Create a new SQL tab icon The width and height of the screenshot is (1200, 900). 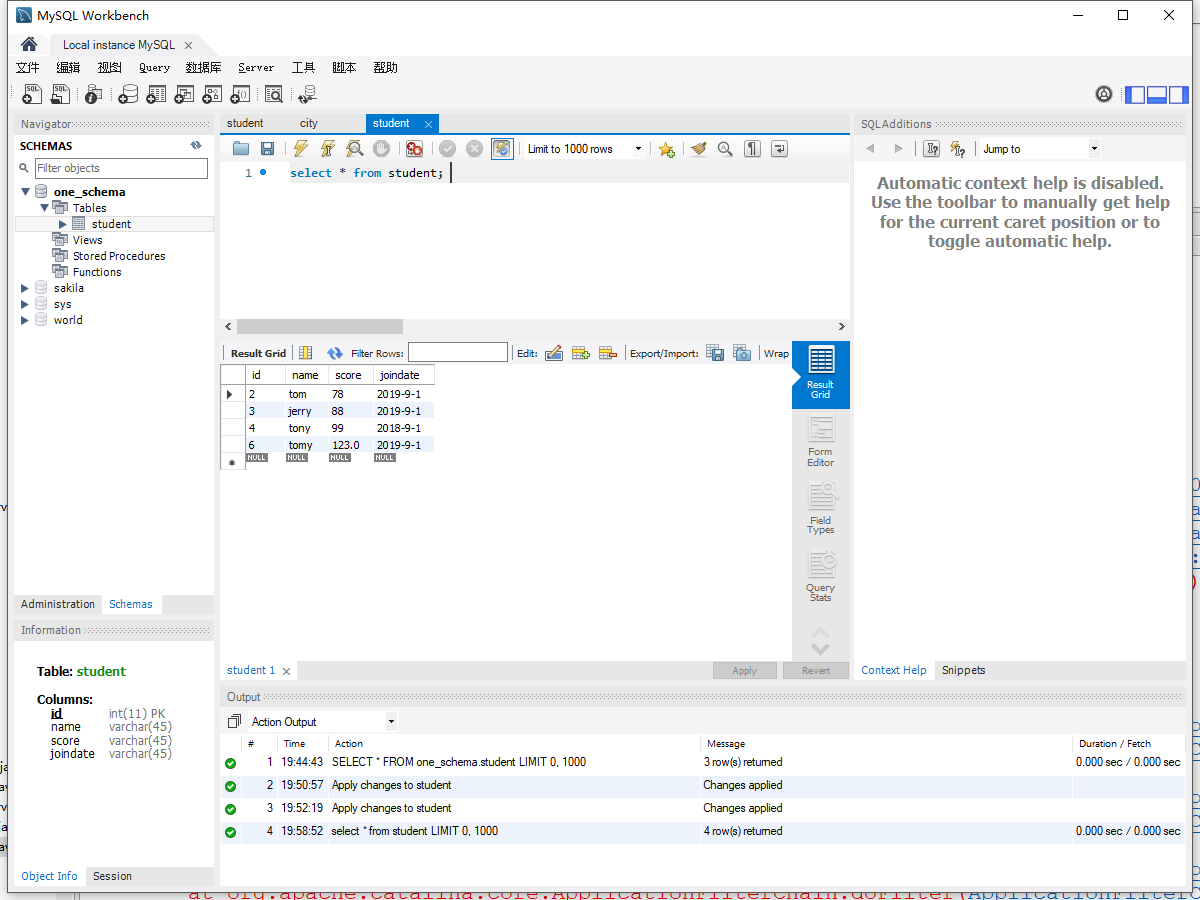pyautogui.click(x=32, y=94)
